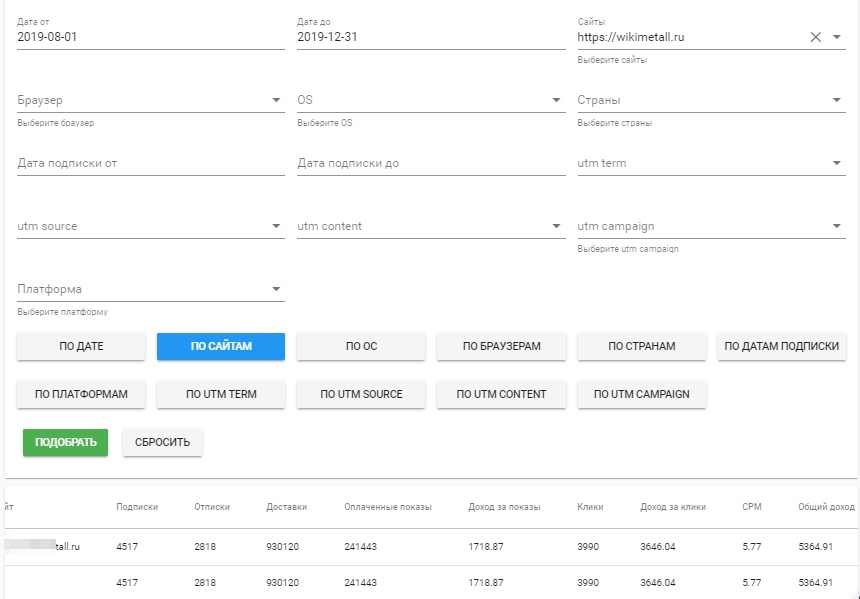The image size is (860, 599).
Task: Select the ПО САЙТАМ grouping button
Action: pos(221,346)
